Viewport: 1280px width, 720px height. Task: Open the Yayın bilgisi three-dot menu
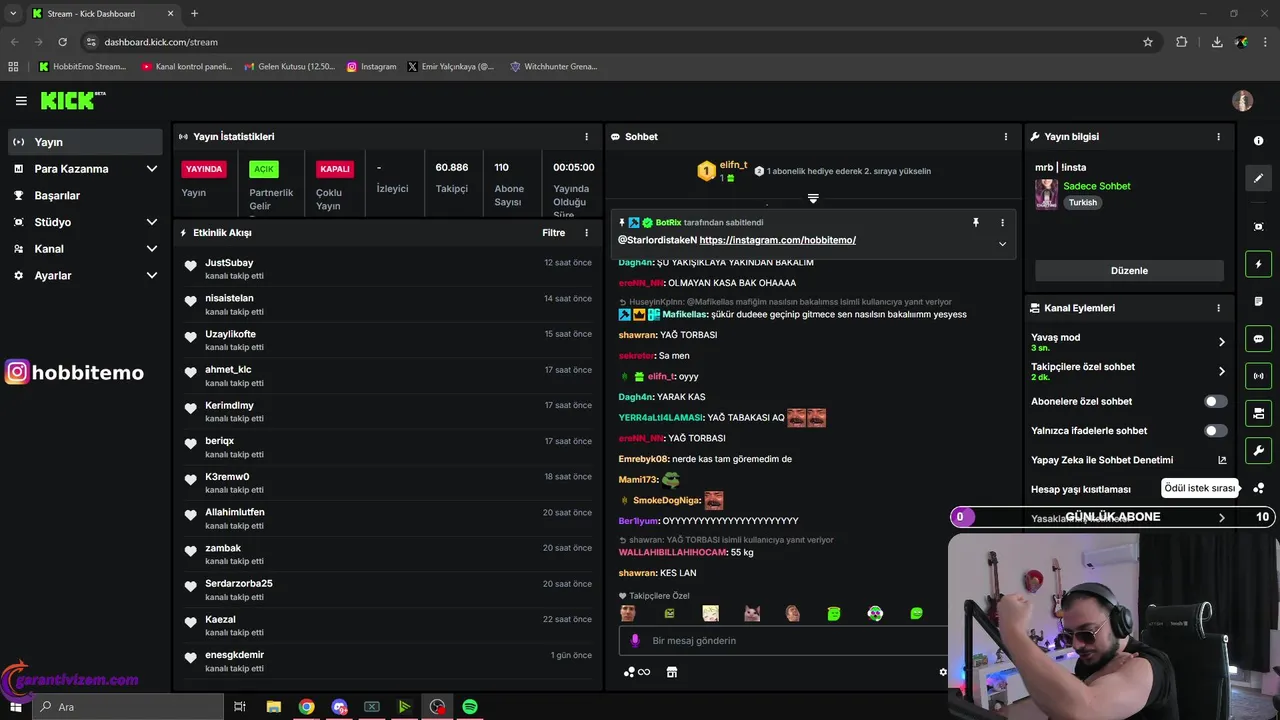pos(1218,137)
